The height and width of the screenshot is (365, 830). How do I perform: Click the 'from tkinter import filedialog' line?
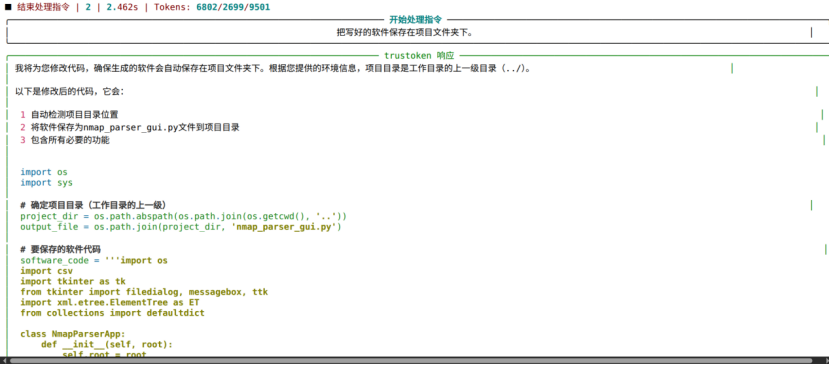pyautogui.click(x=144, y=292)
